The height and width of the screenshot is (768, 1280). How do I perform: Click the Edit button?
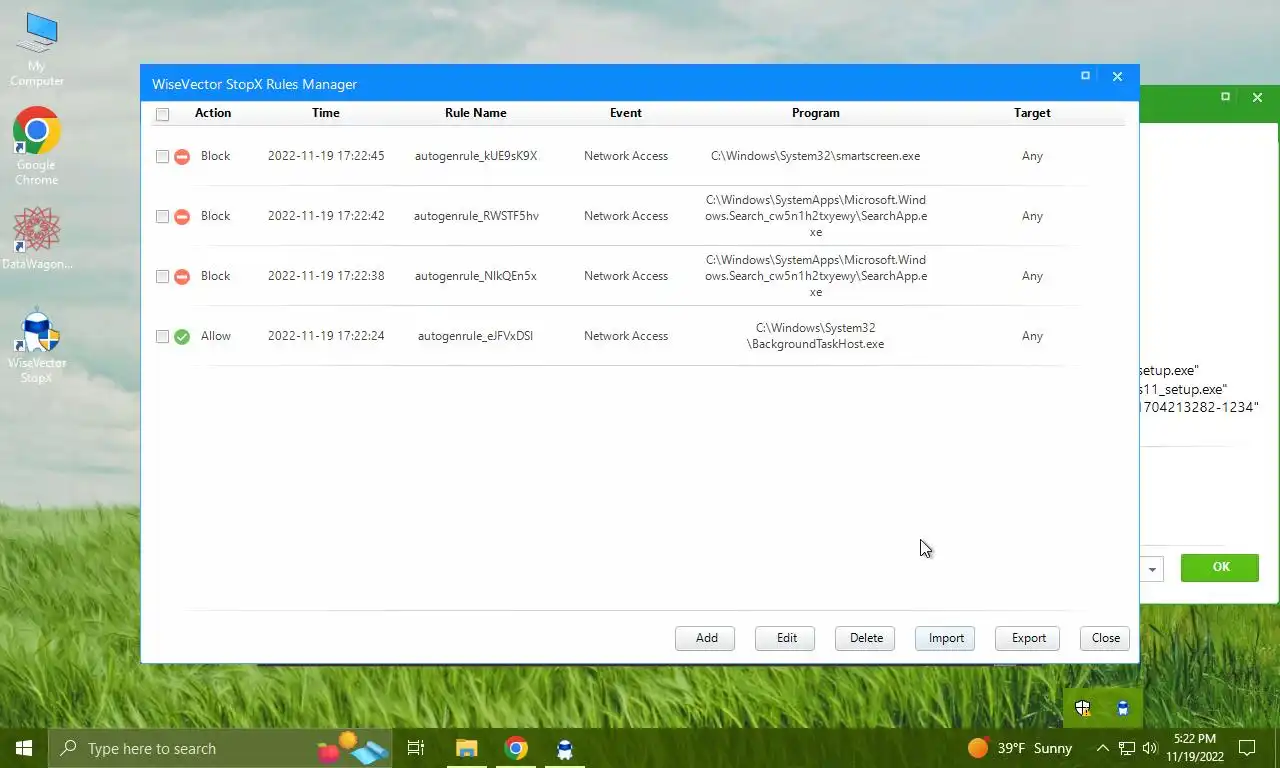pyautogui.click(x=786, y=638)
